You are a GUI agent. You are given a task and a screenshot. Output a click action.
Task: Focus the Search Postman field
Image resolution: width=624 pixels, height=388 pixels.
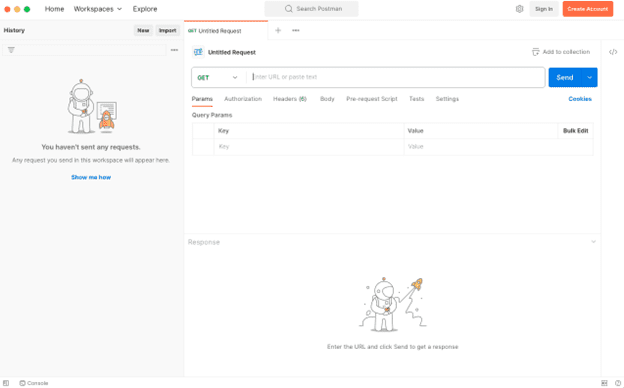point(312,9)
